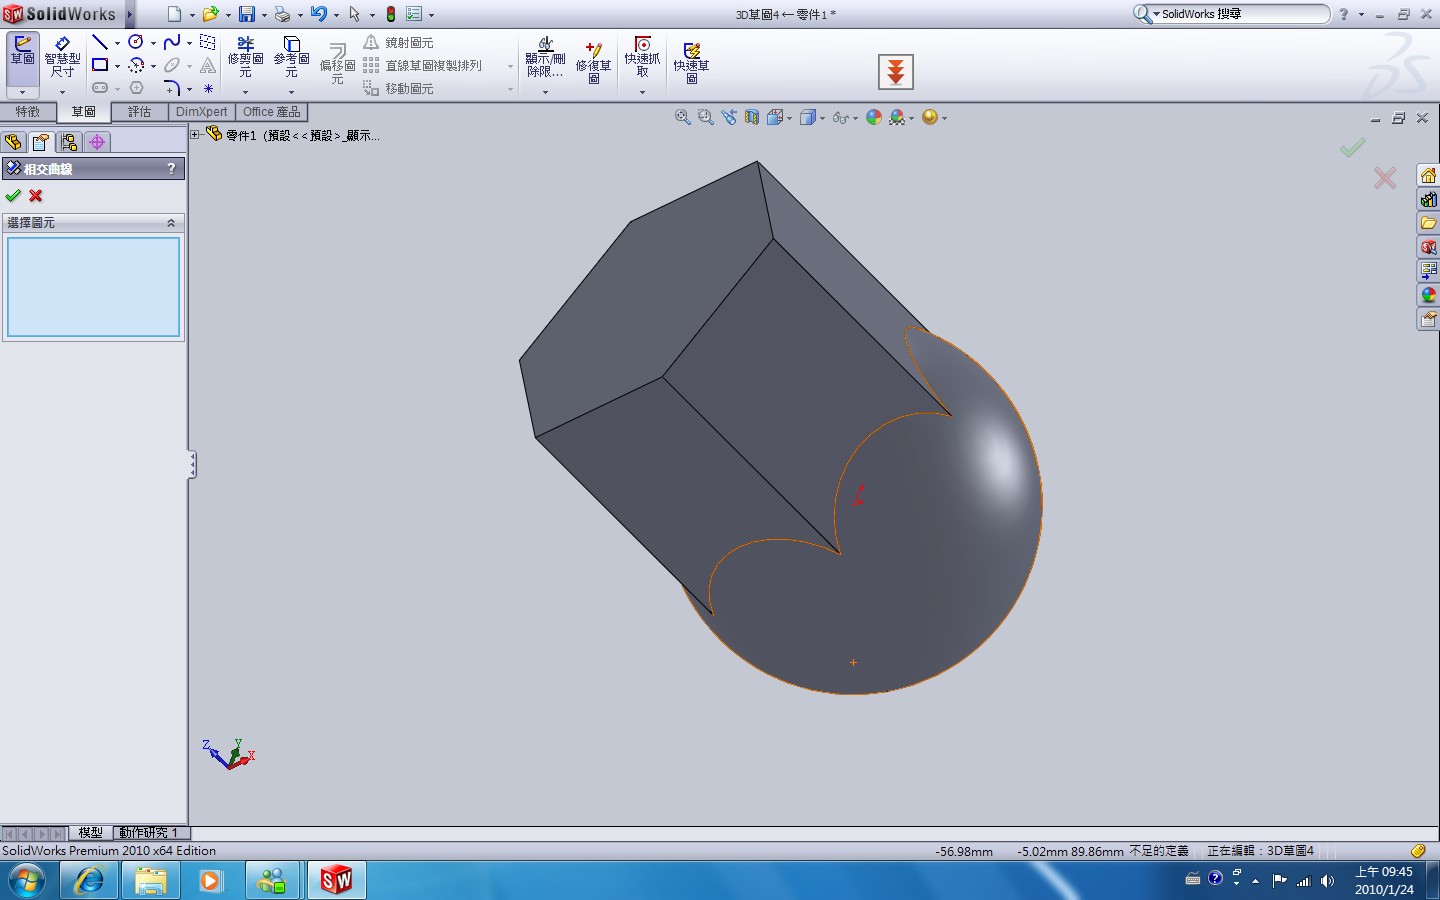Launch Internet Explorer from the taskbar
The width and height of the screenshot is (1440, 900).
(x=90, y=880)
